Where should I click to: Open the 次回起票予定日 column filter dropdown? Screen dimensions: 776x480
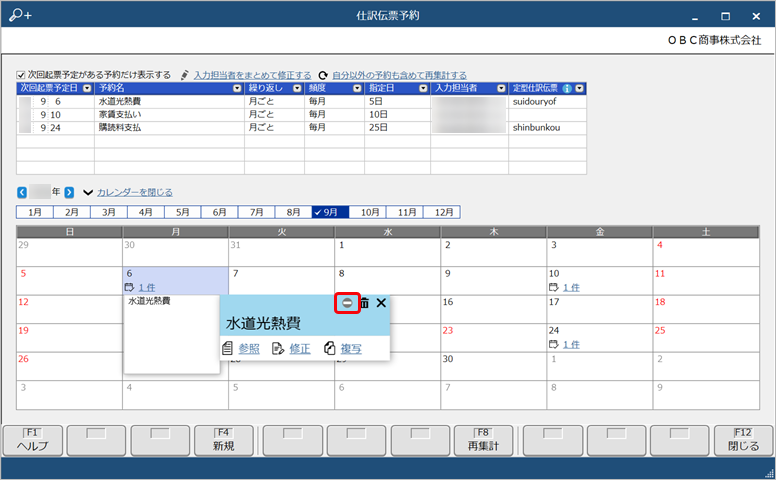click(x=87, y=89)
